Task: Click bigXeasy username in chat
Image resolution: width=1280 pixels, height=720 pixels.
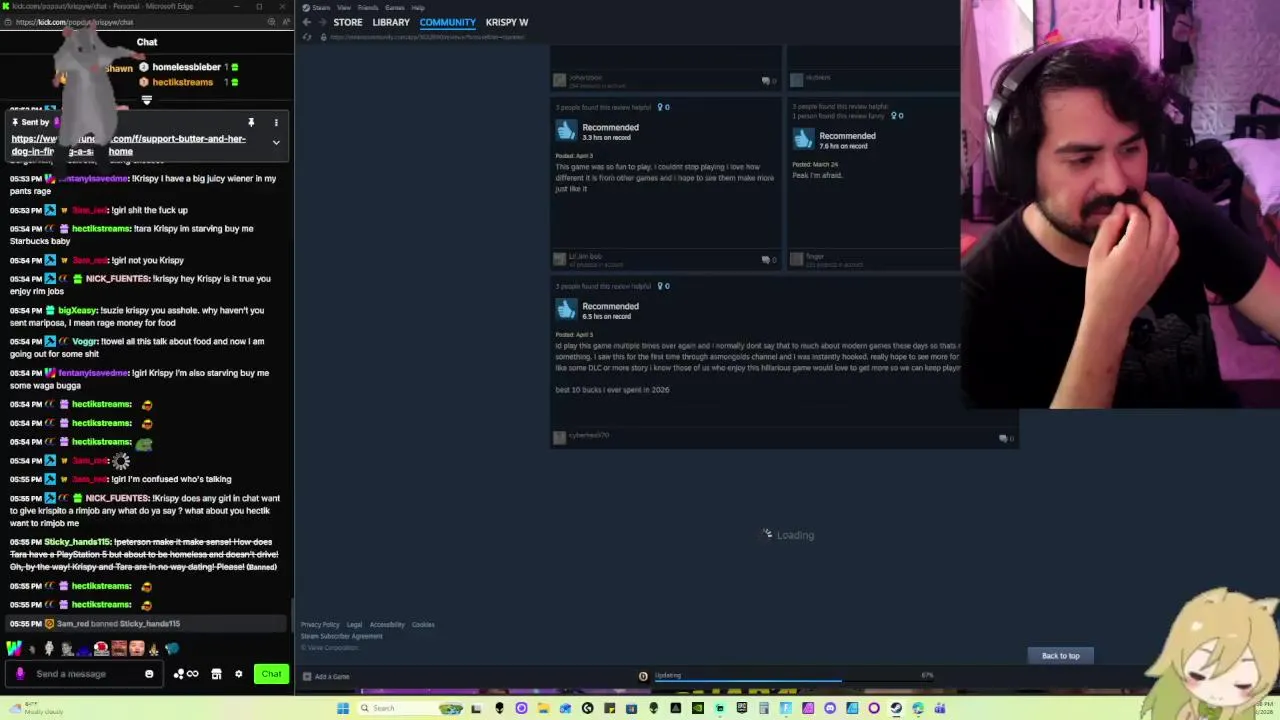Action: coord(77,310)
